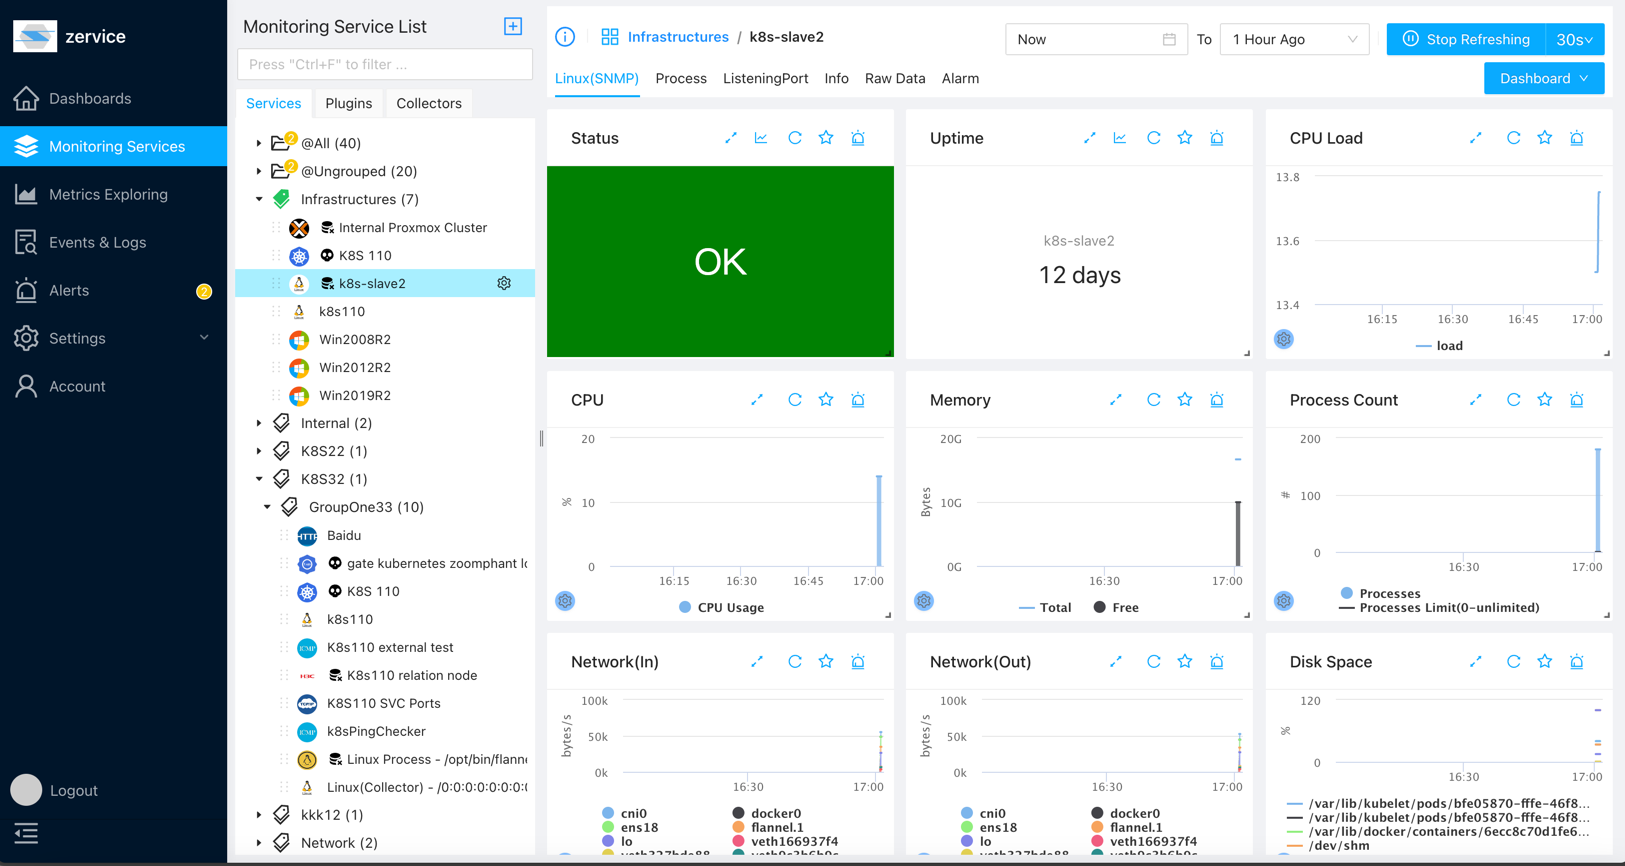Click the Stop Refreshing button
Screen dimensions: 1625x866
[1466, 39]
